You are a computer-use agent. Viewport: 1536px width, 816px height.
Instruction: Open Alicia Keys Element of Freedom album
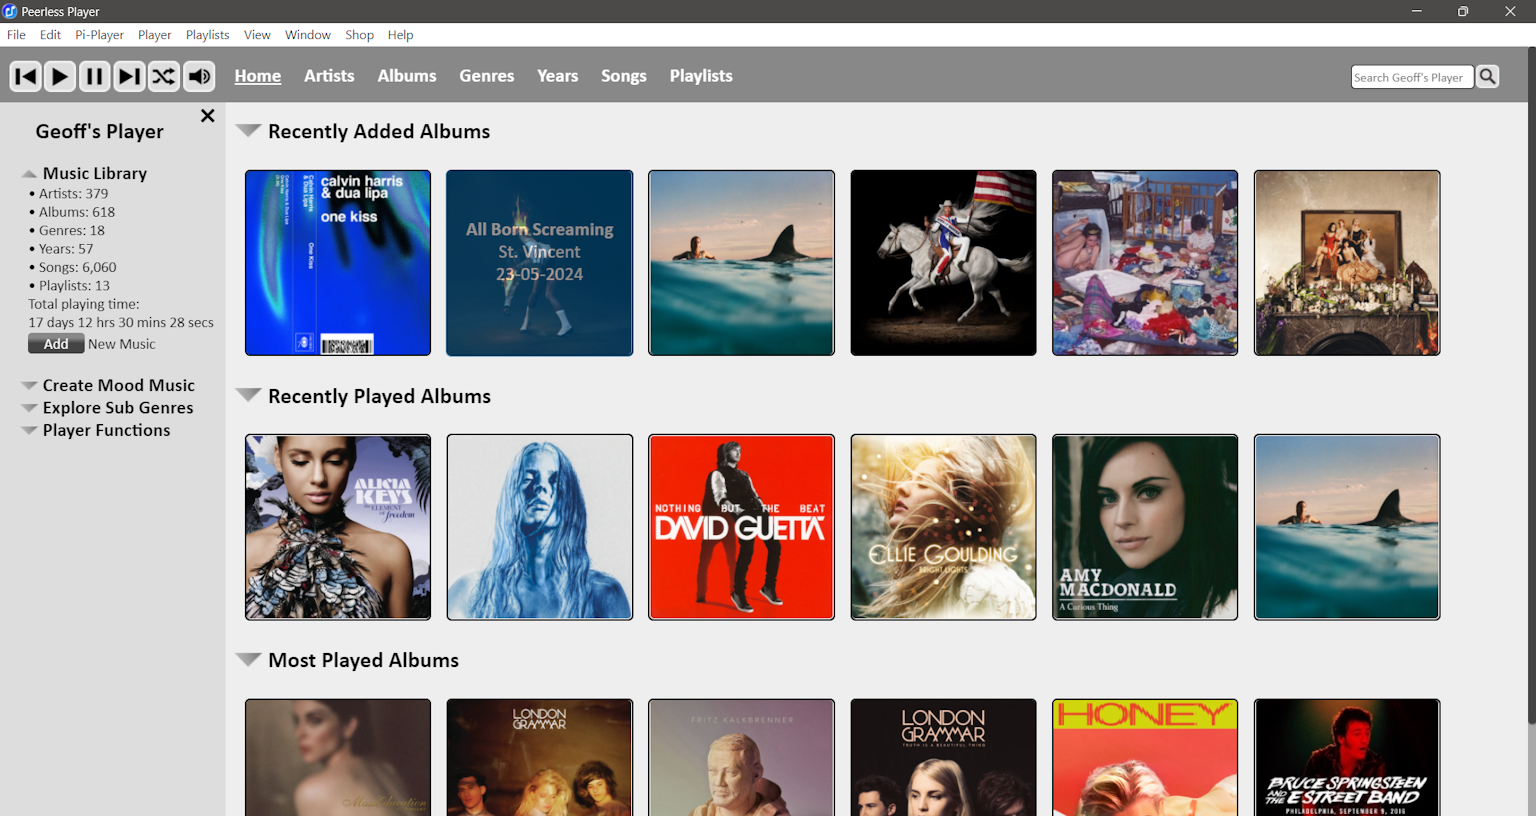(338, 527)
